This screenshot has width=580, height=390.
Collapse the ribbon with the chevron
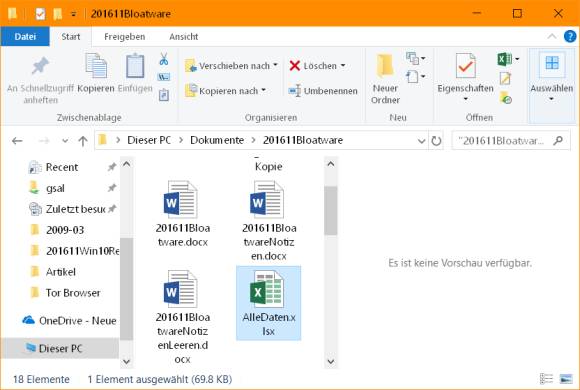[552, 36]
